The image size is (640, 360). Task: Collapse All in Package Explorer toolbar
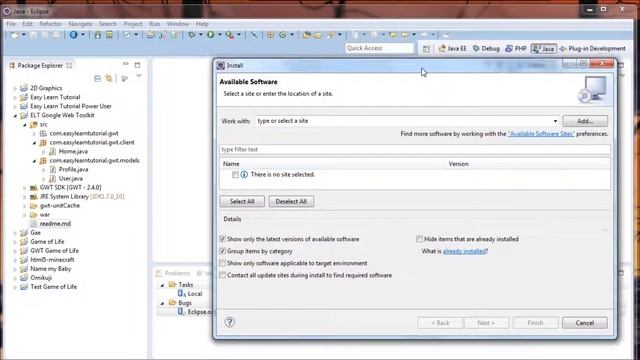point(98,78)
